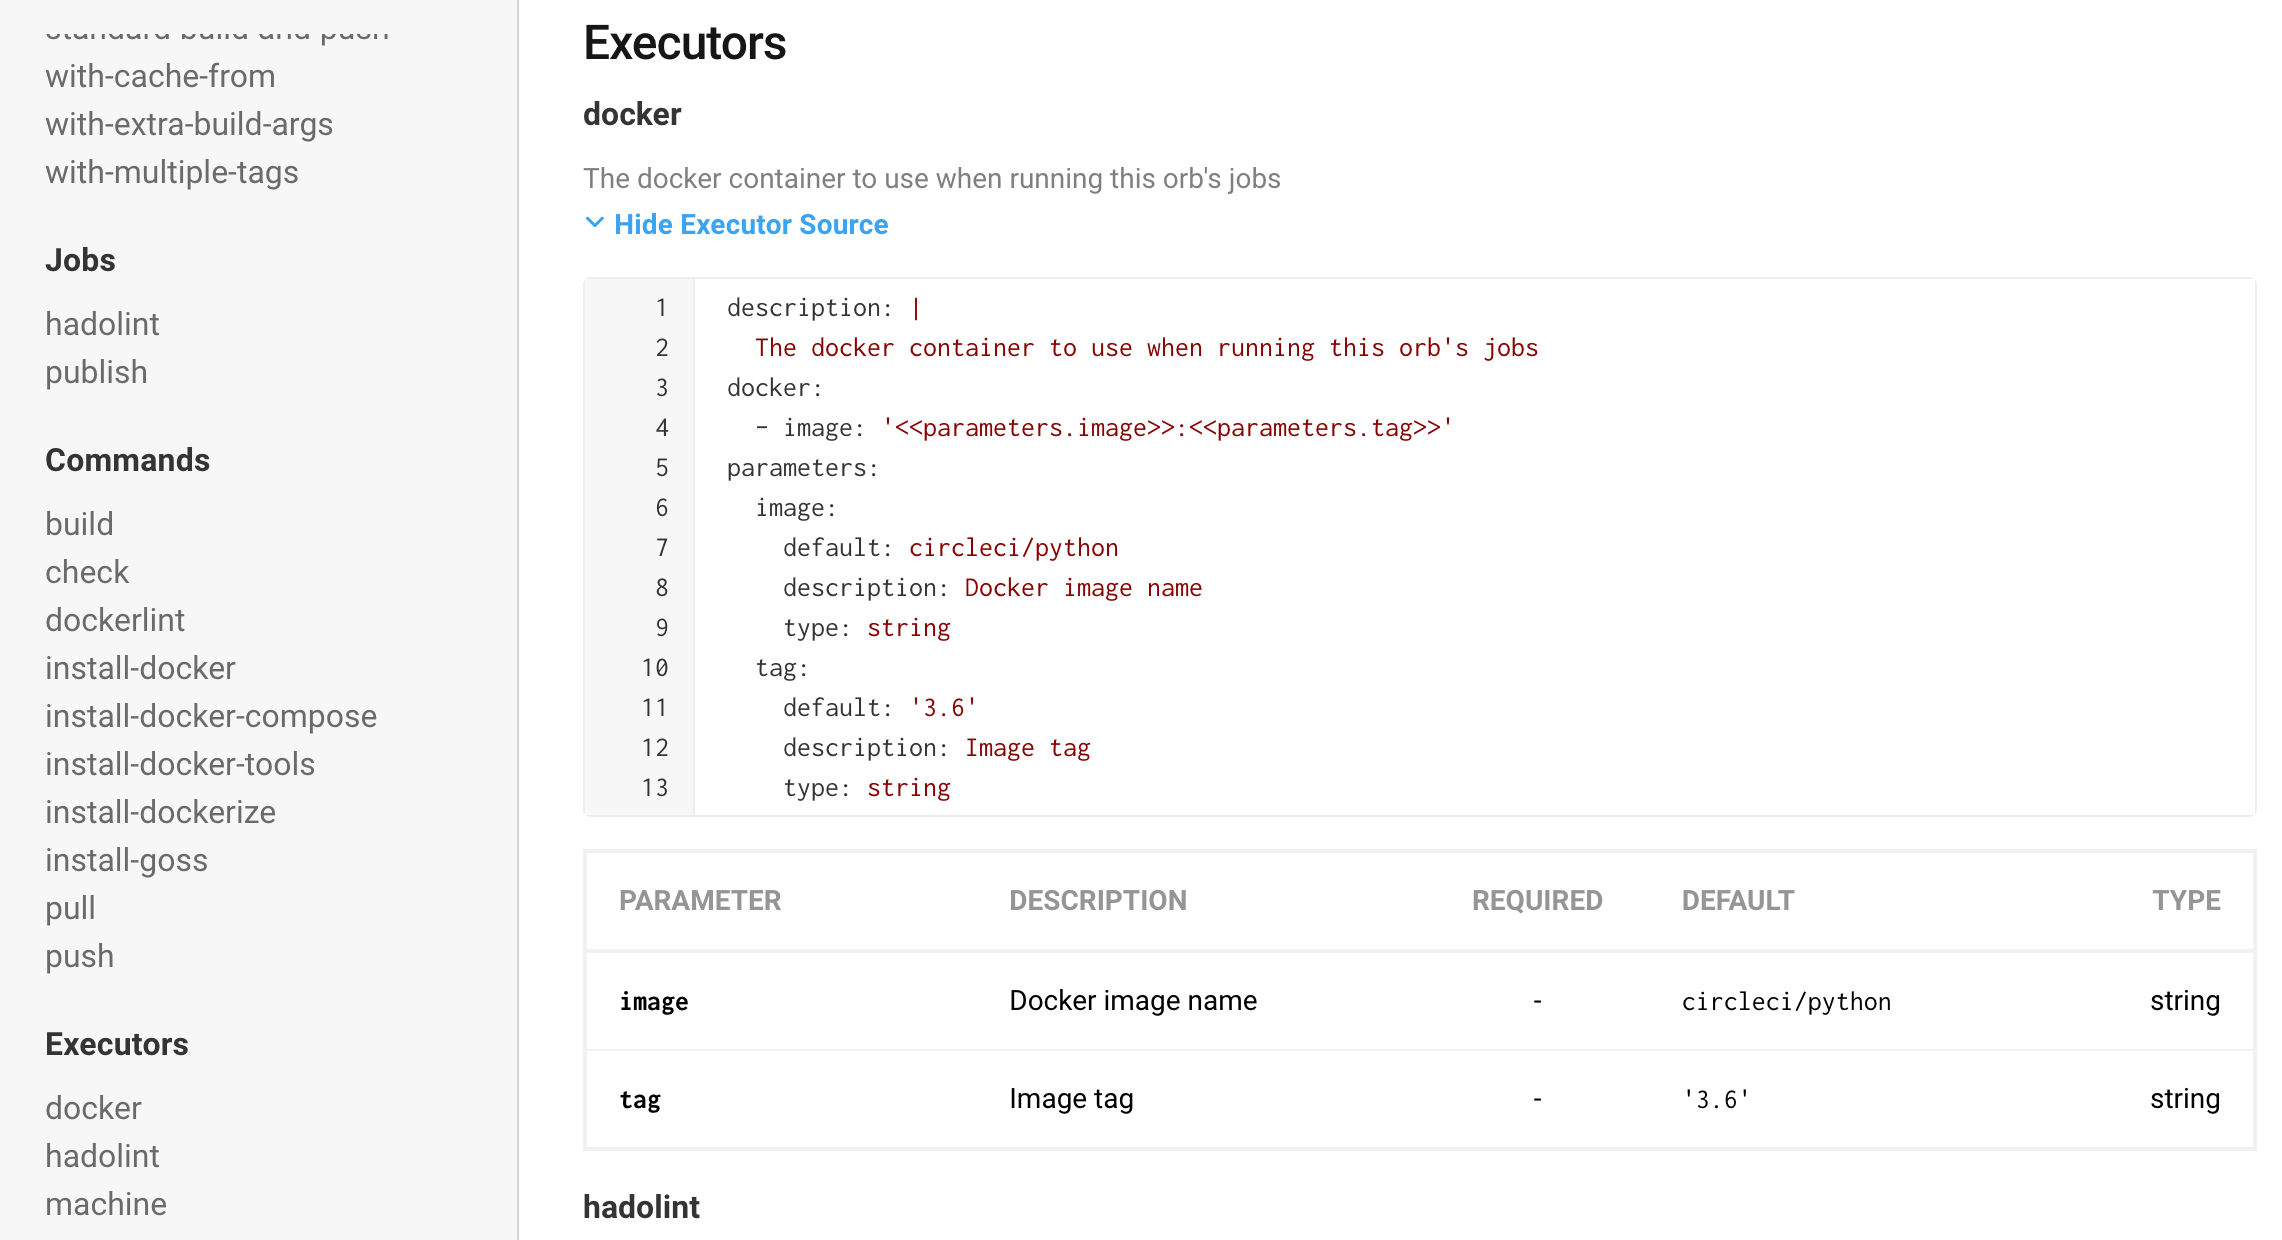
Task: Click the DESCRIPTION column header
Action: [1098, 900]
